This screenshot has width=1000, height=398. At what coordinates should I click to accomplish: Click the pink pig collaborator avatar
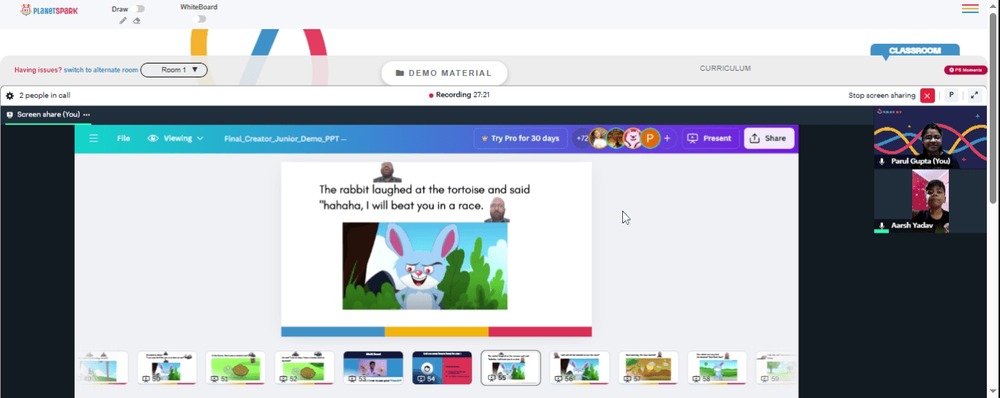point(632,138)
